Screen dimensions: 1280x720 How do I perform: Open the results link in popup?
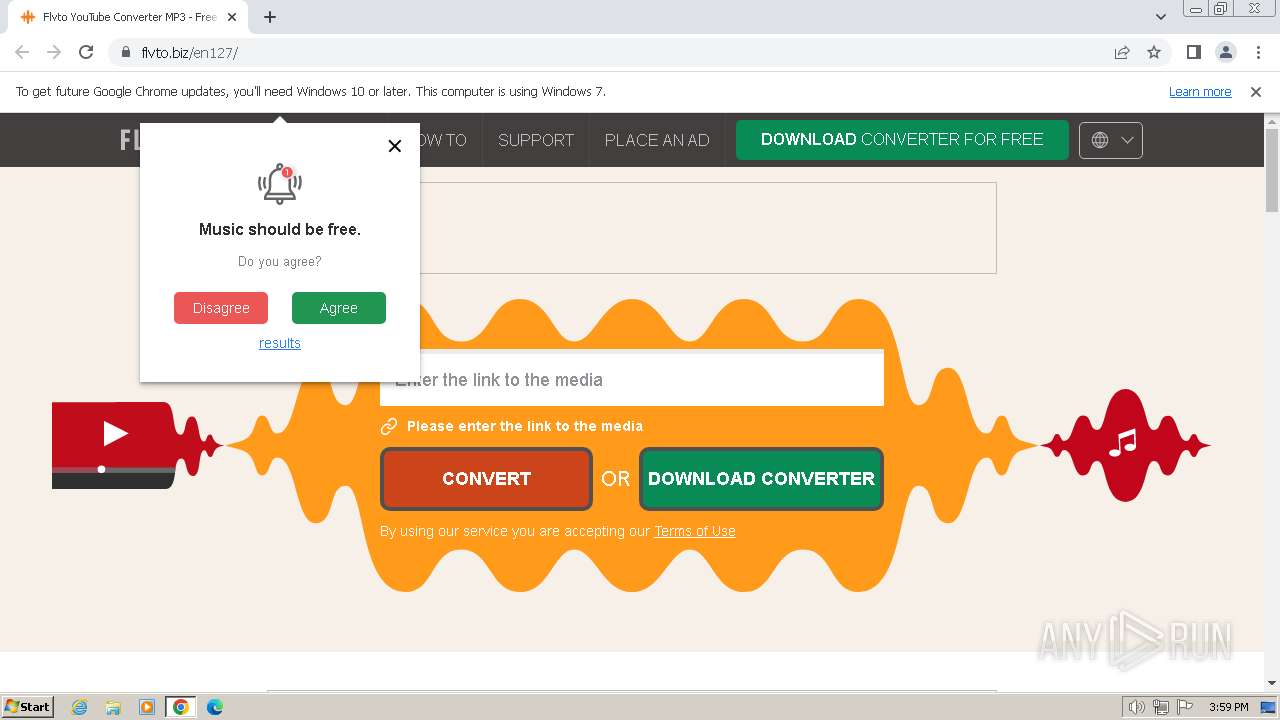[280, 343]
